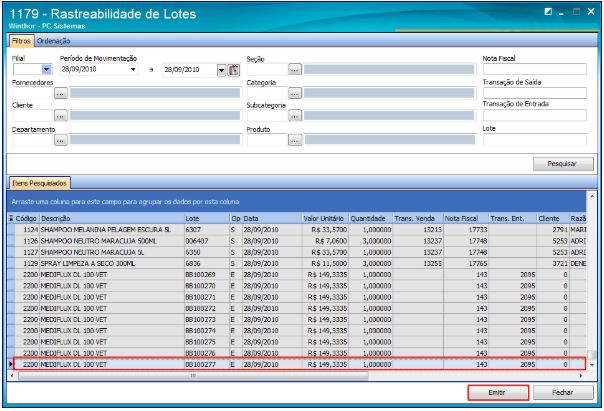This screenshot has height=411, width=604.
Task: Click the vertical scrollbar down arrow
Action: [592, 365]
